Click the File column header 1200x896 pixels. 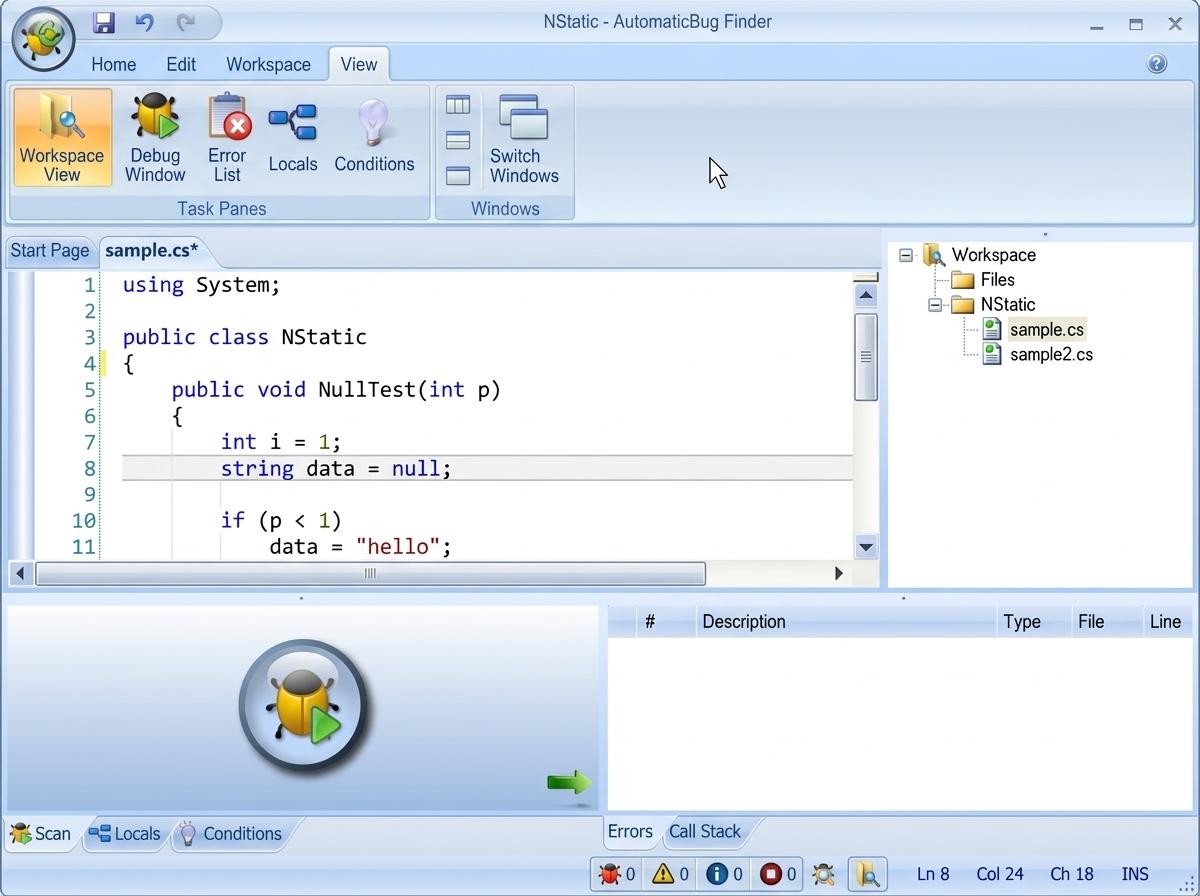pos(1107,621)
